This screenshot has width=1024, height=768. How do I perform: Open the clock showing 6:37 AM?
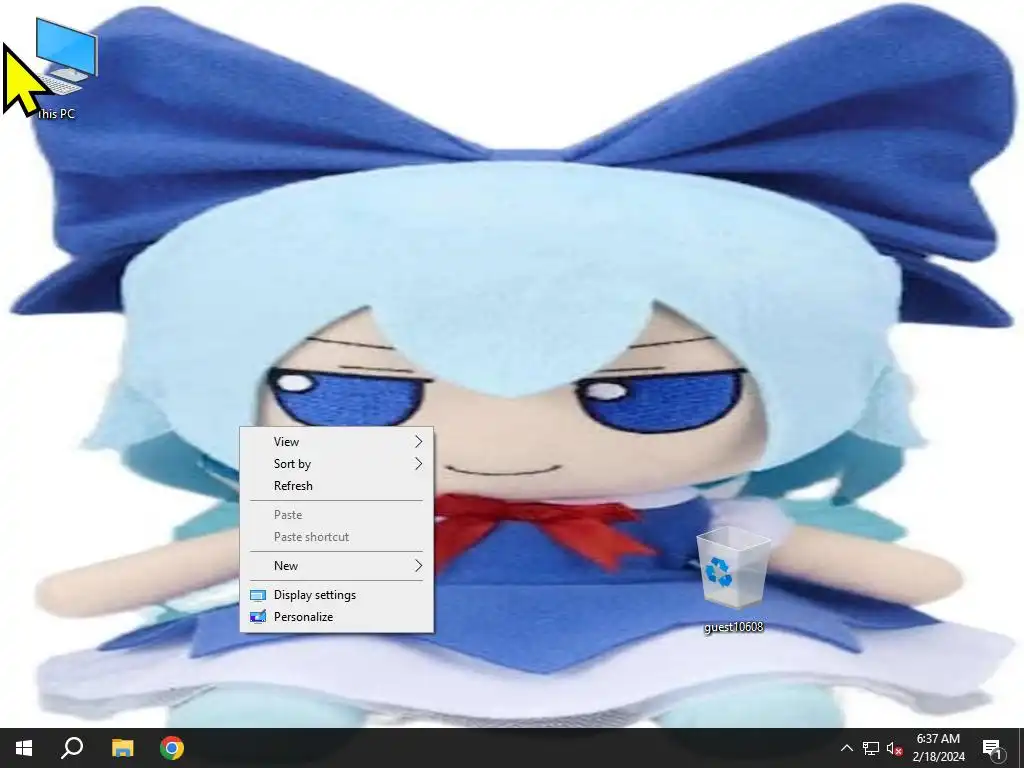(x=938, y=748)
